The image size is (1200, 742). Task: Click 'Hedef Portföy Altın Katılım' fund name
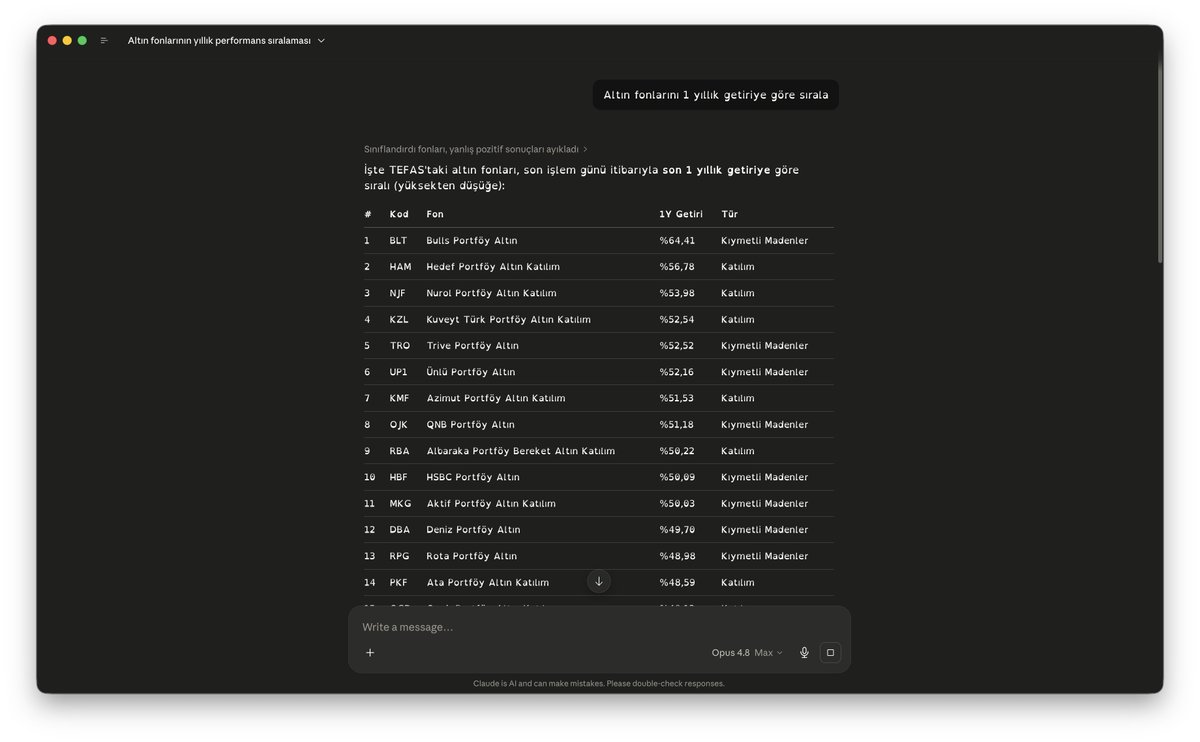click(x=493, y=267)
